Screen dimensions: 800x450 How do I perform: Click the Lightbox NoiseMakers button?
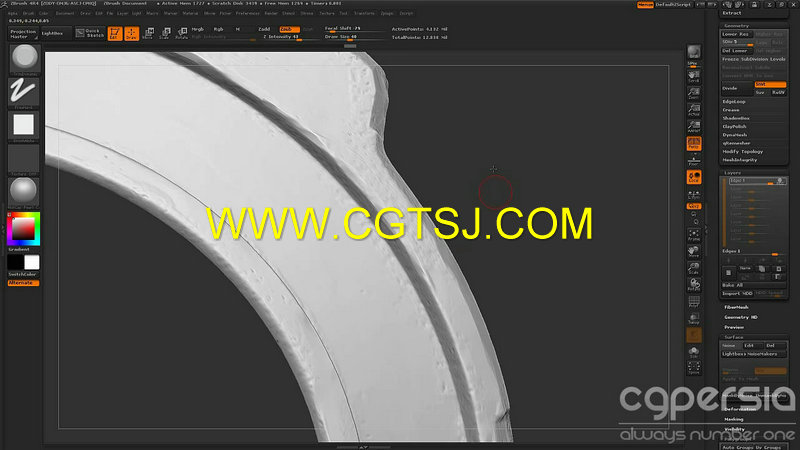[x=754, y=354]
